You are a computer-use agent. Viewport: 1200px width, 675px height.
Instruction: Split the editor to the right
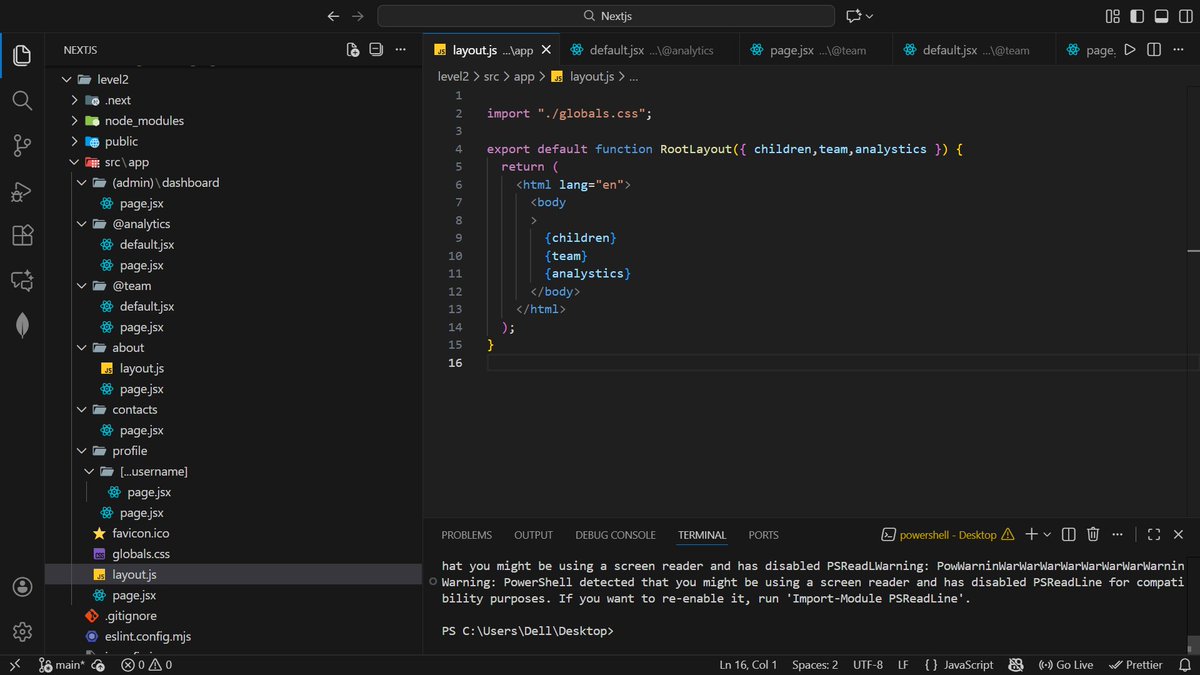point(1155,49)
